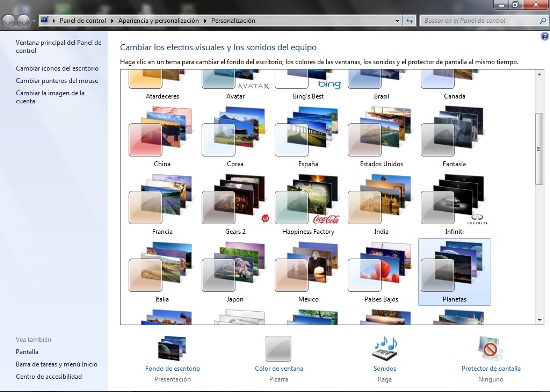Open the address bar history dropdown
Image resolution: width=550 pixels, height=392 pixels.
pos(397,21)
